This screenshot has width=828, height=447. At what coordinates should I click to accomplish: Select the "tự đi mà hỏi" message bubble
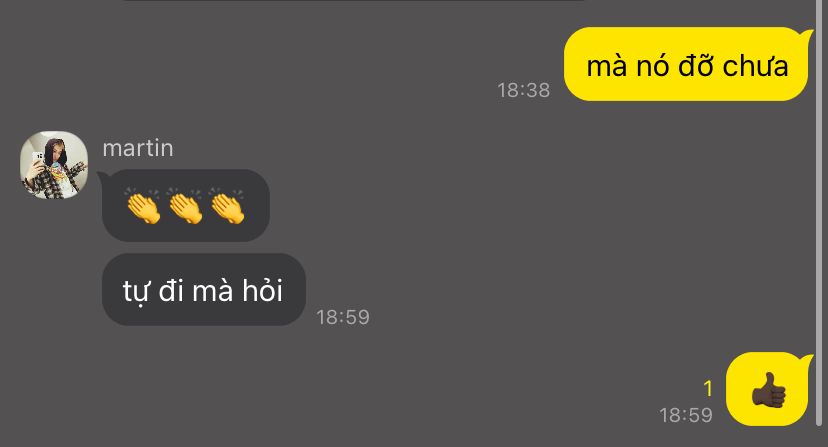pos(204,290)
